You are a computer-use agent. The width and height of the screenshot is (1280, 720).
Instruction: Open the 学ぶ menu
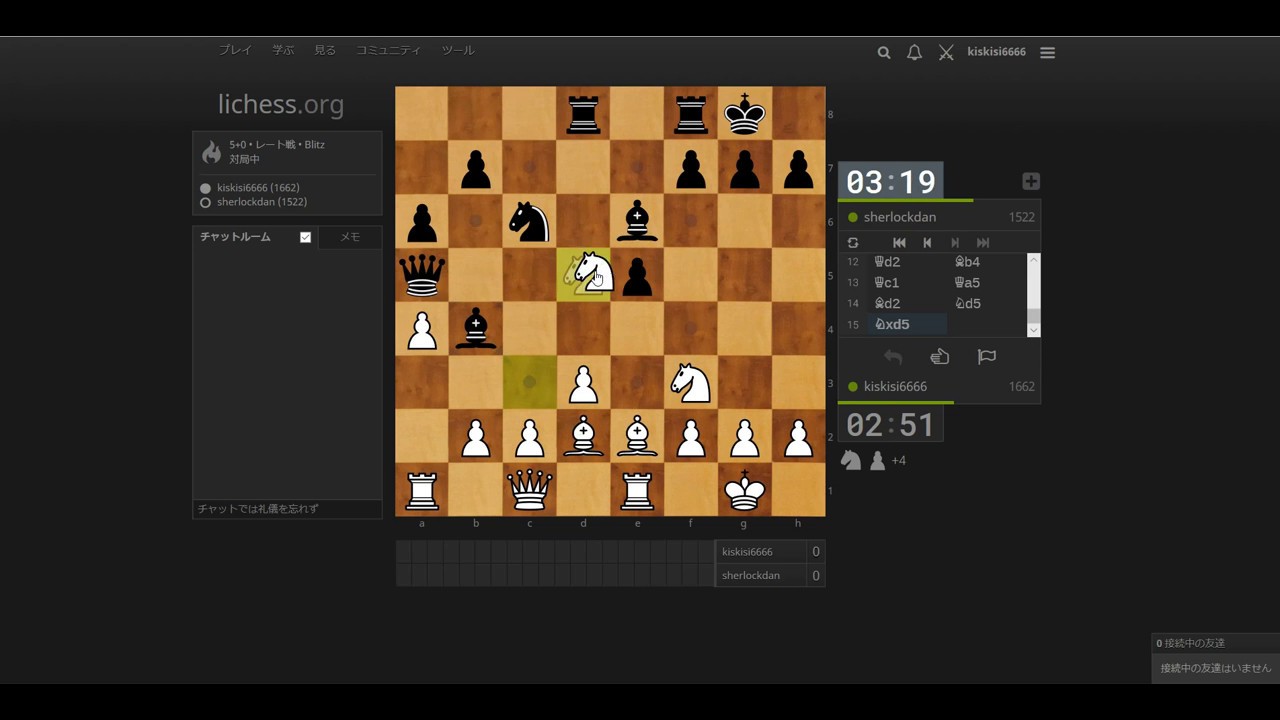283,50
